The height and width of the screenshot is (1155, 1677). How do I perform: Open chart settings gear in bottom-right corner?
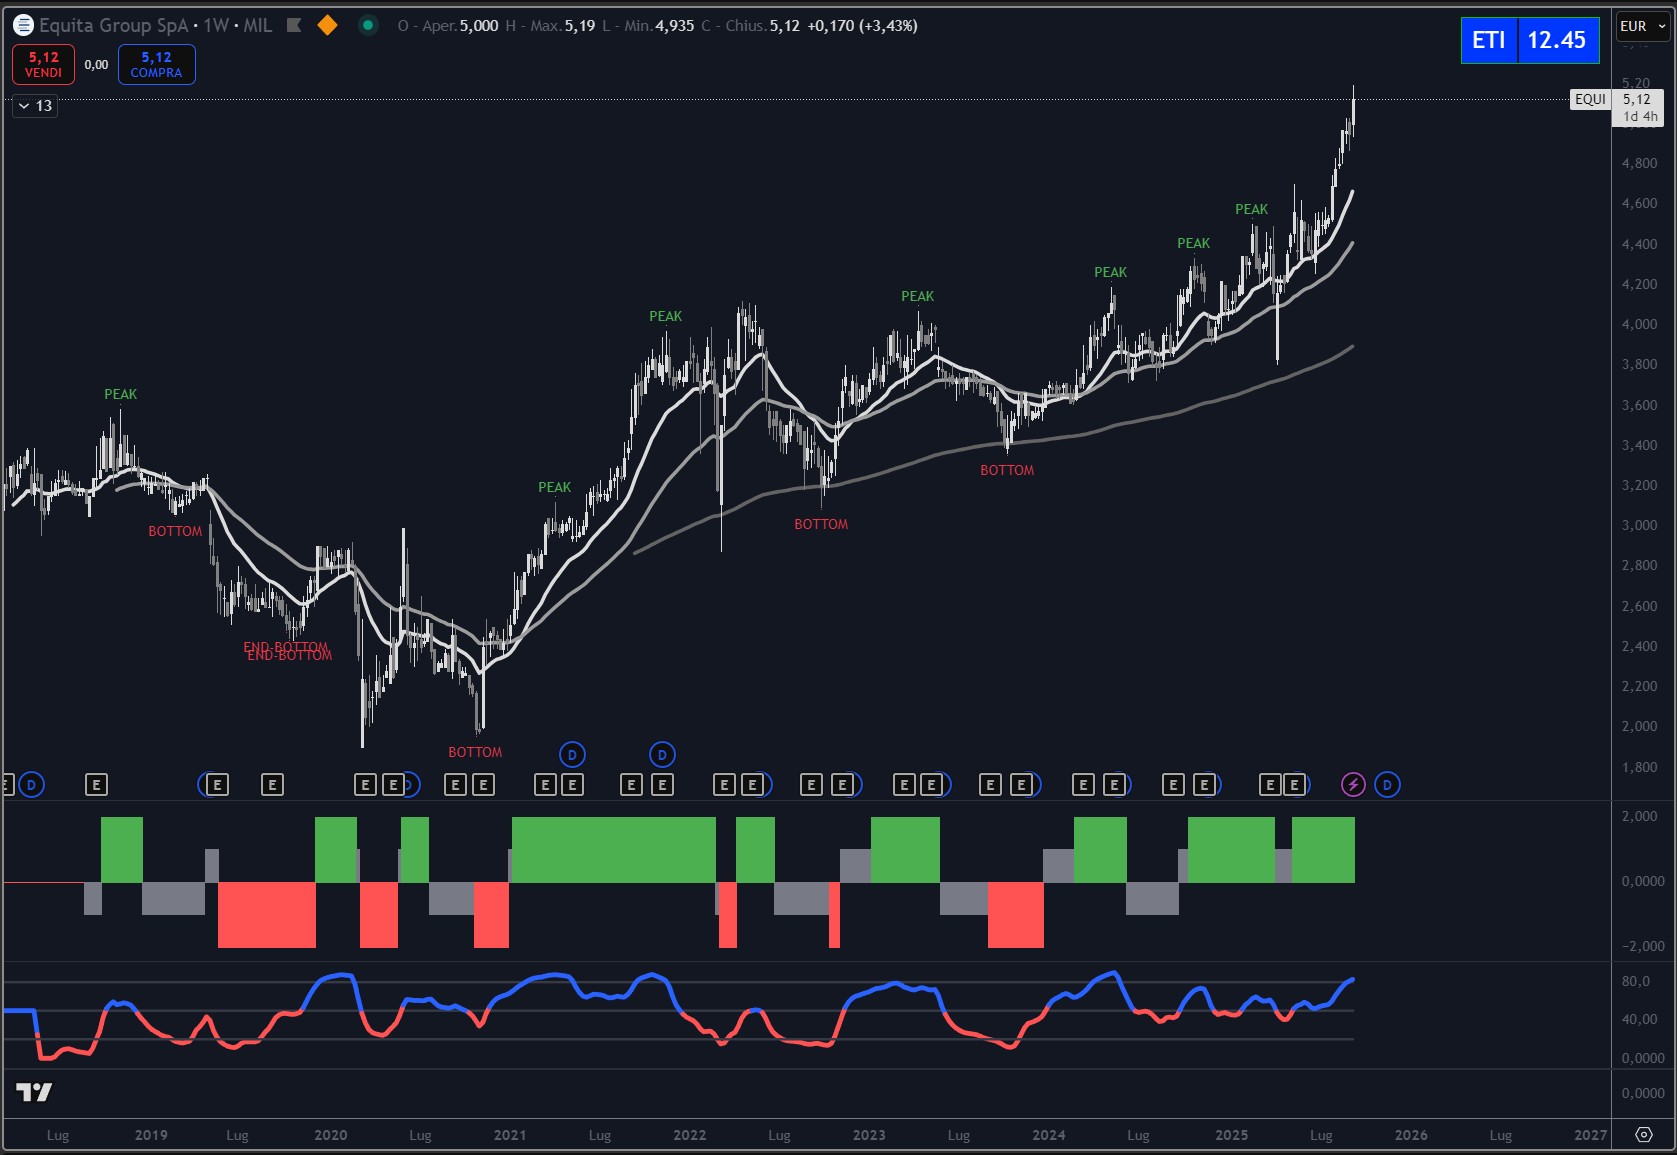(x=1644, y=1134)
